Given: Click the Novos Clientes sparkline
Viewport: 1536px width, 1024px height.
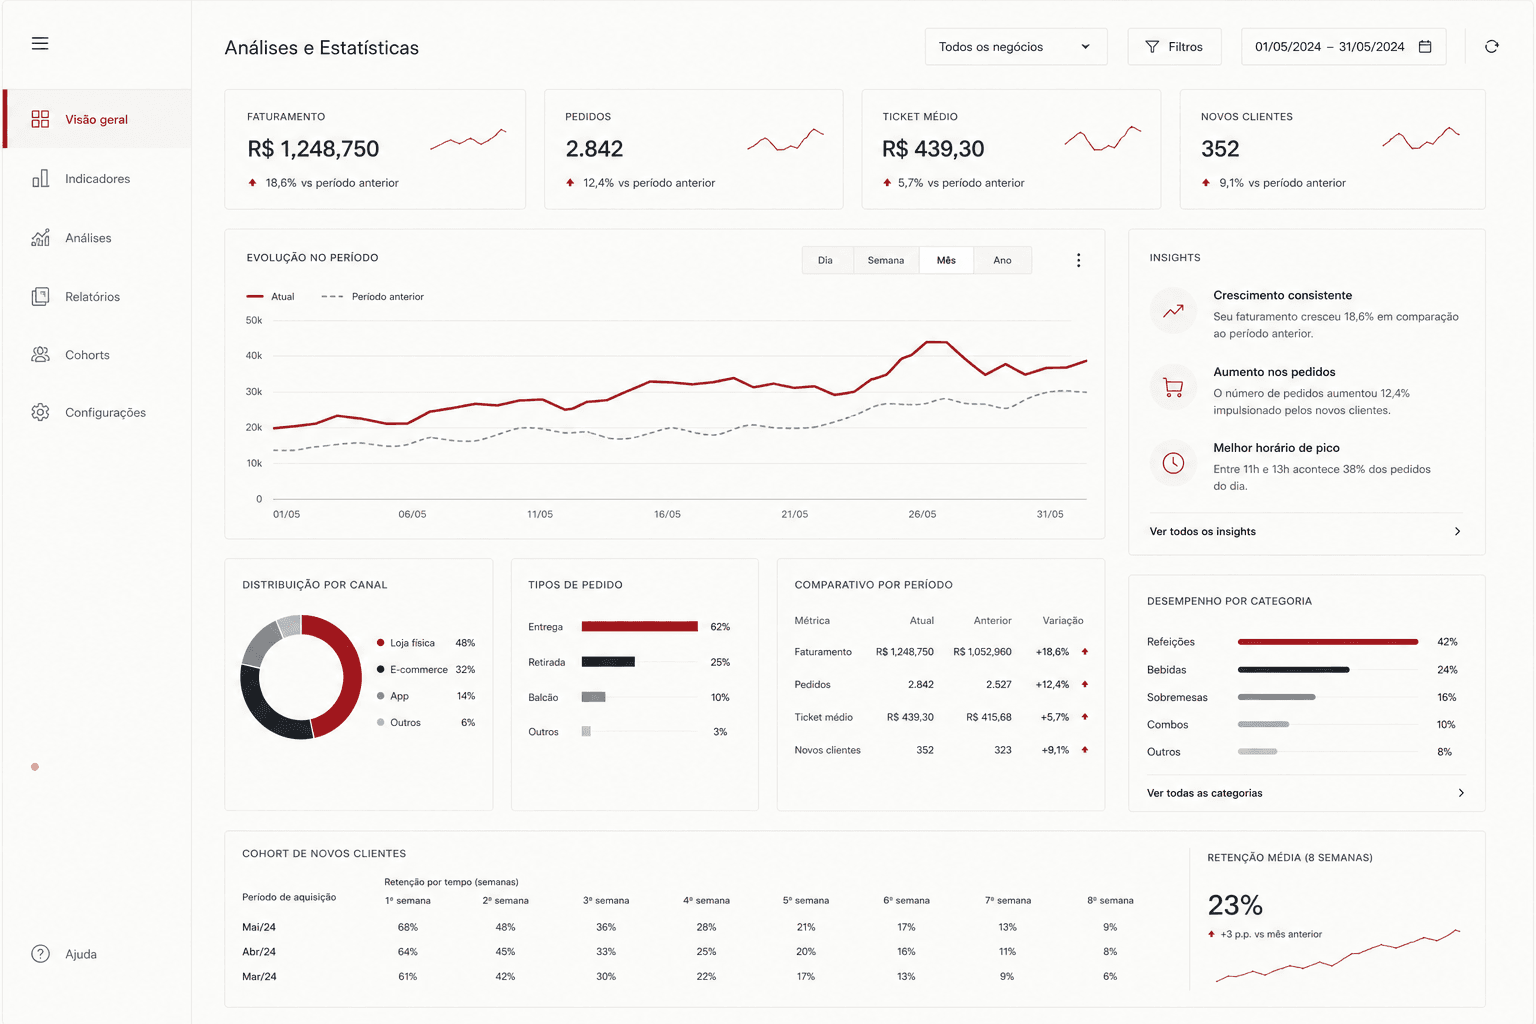Looking at the screenshot, I should (1421, 138).
